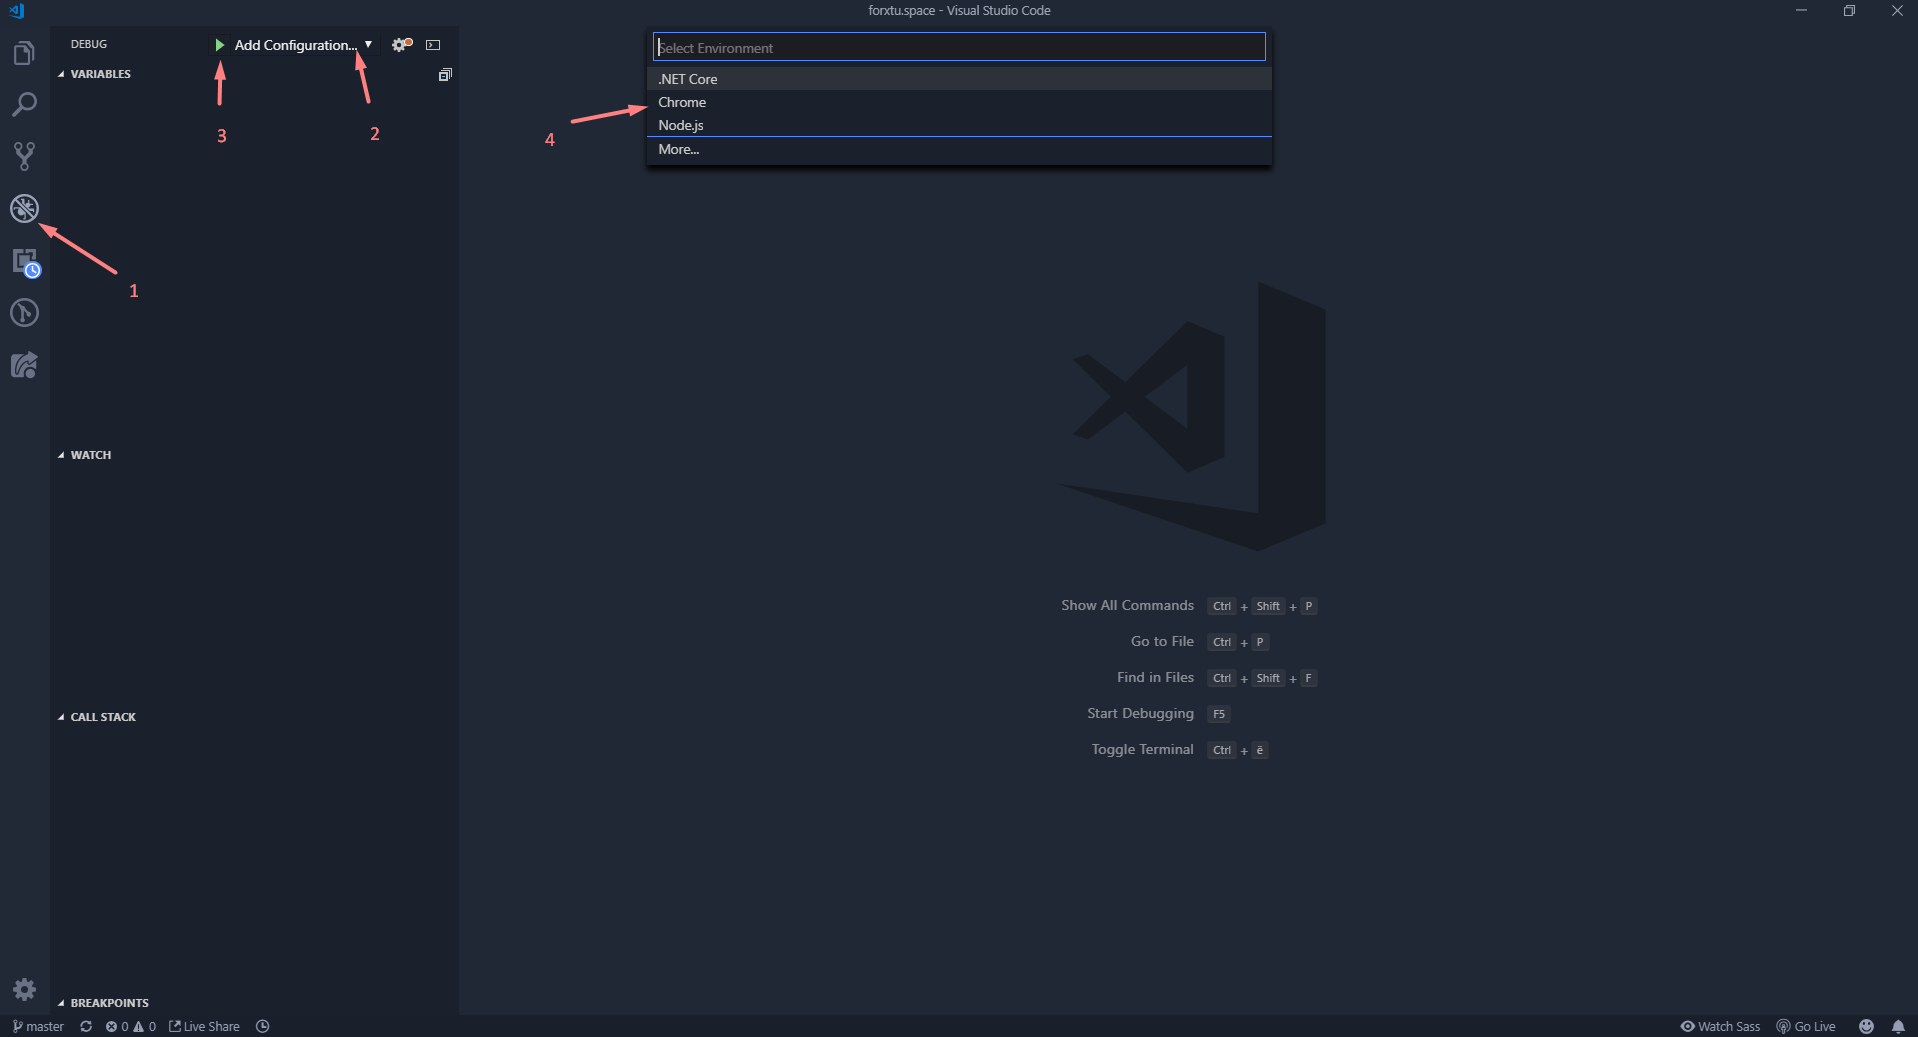Select the Node.js environment
This screenshot has width=1918, height=1037.
click(x=959, y=125)
